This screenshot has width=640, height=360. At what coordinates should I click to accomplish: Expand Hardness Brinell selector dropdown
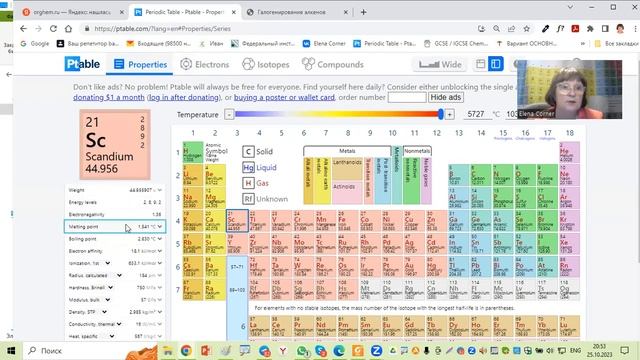tap(111, 288)
